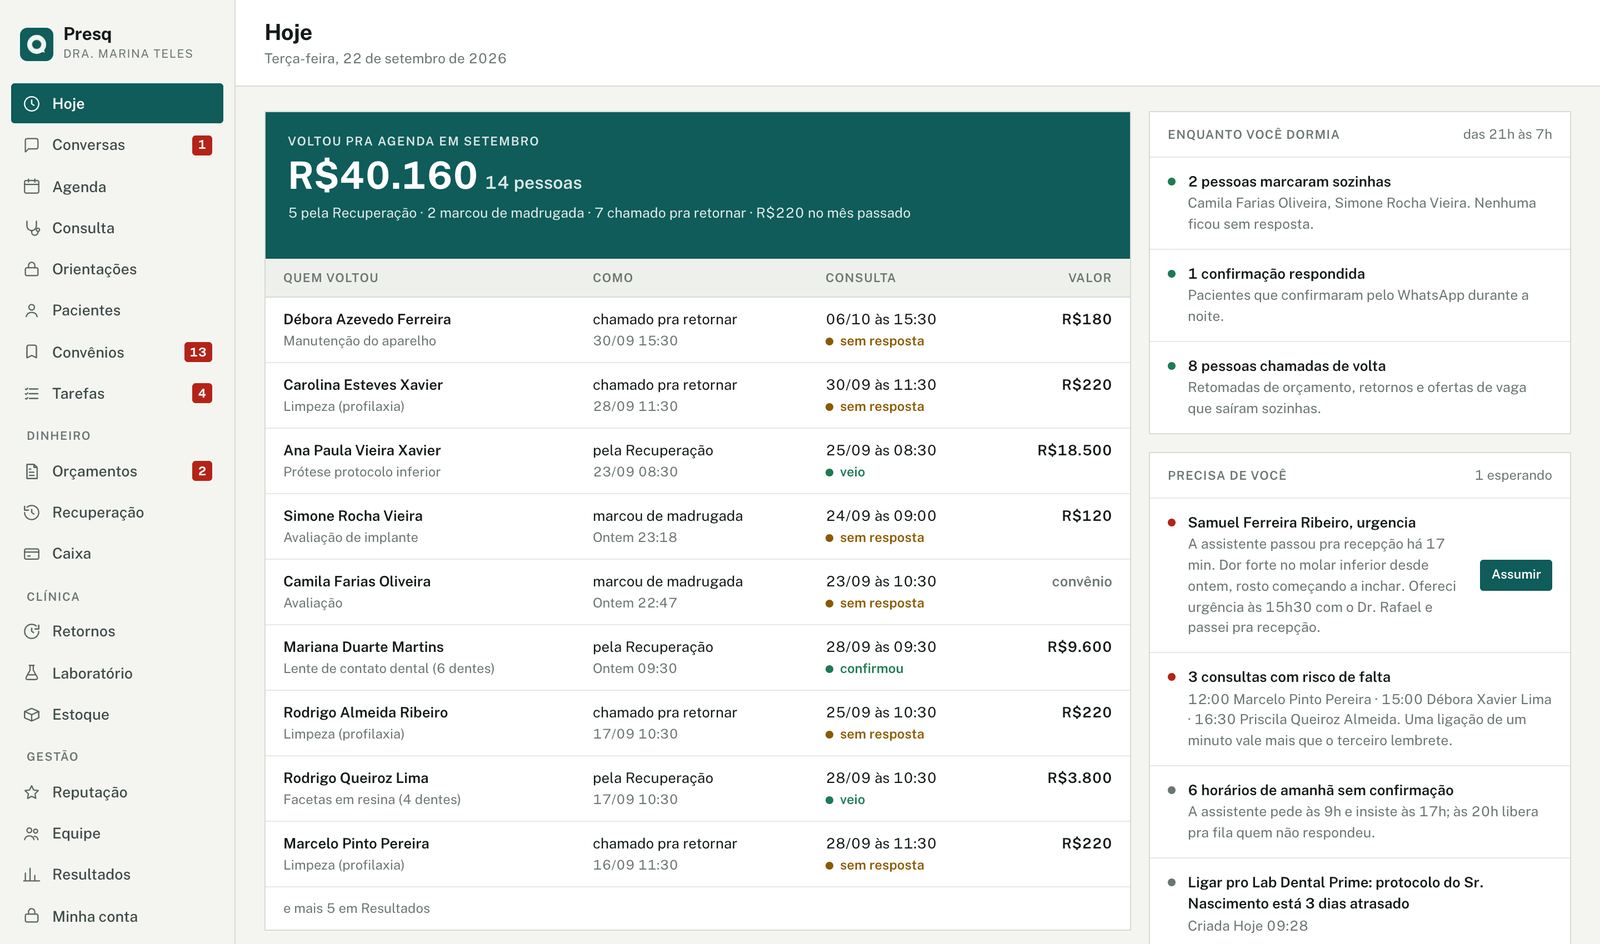This screenshot has width=1600, height=944.
Task: Click the 'Quem voltou' column header
Action: (x=331, y=278)
